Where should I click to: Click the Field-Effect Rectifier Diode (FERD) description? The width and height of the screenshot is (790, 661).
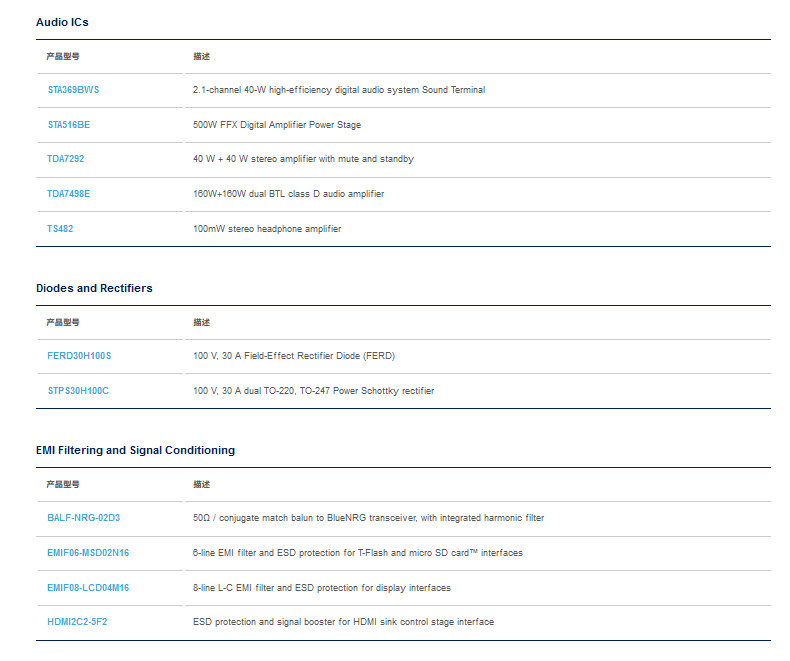tap(294, 356)
